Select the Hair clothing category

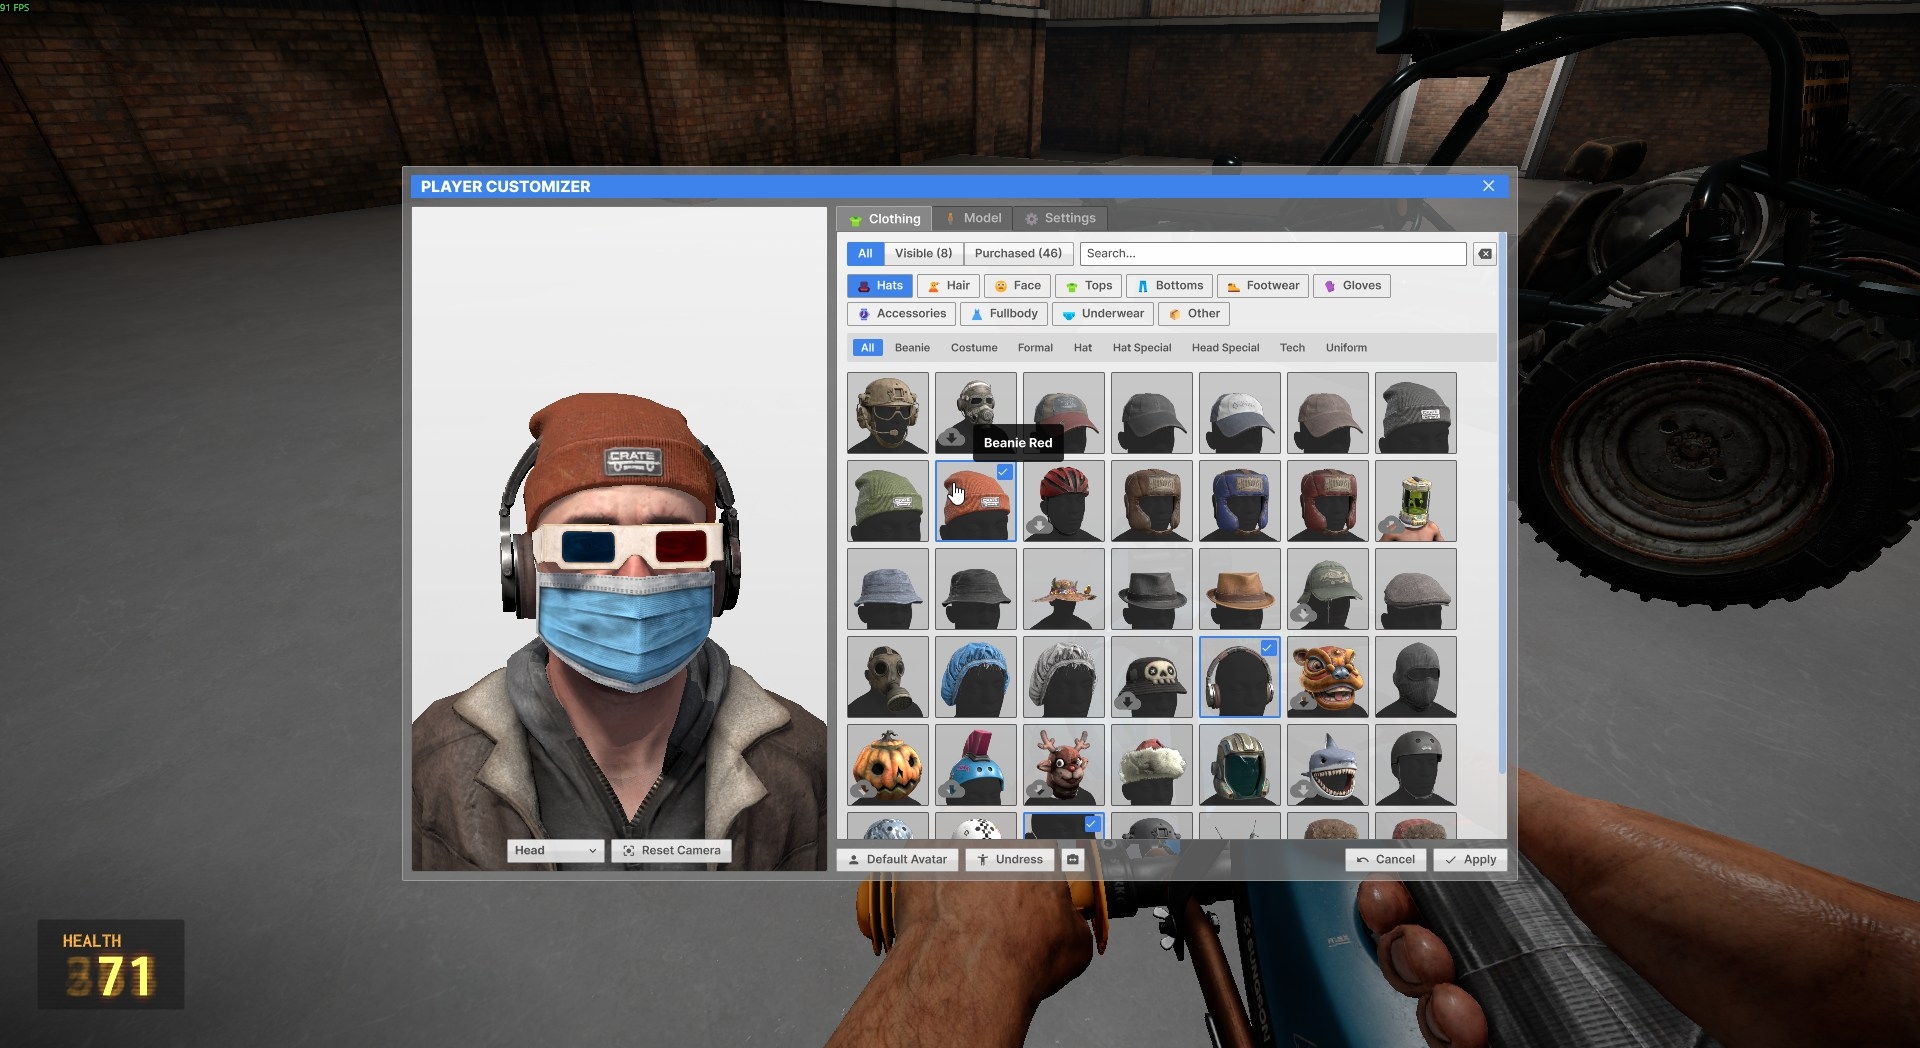948,286
